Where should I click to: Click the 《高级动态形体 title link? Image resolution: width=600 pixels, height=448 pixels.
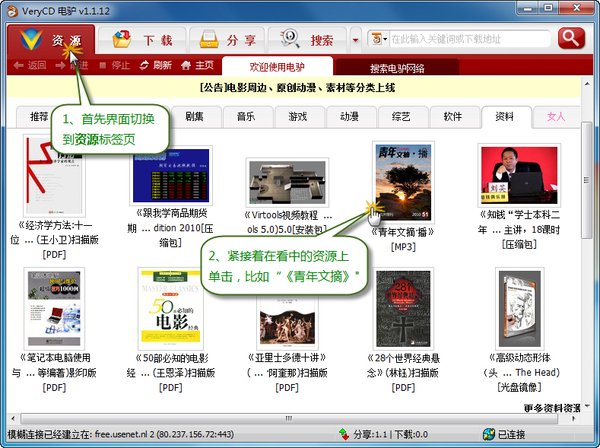pos(519,372)
